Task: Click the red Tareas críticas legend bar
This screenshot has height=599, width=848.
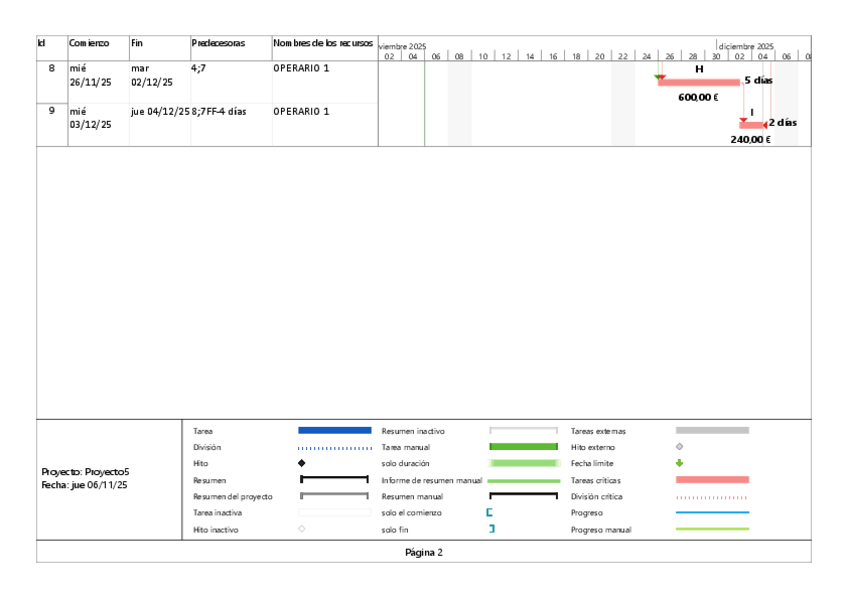Action: [712, 480]
